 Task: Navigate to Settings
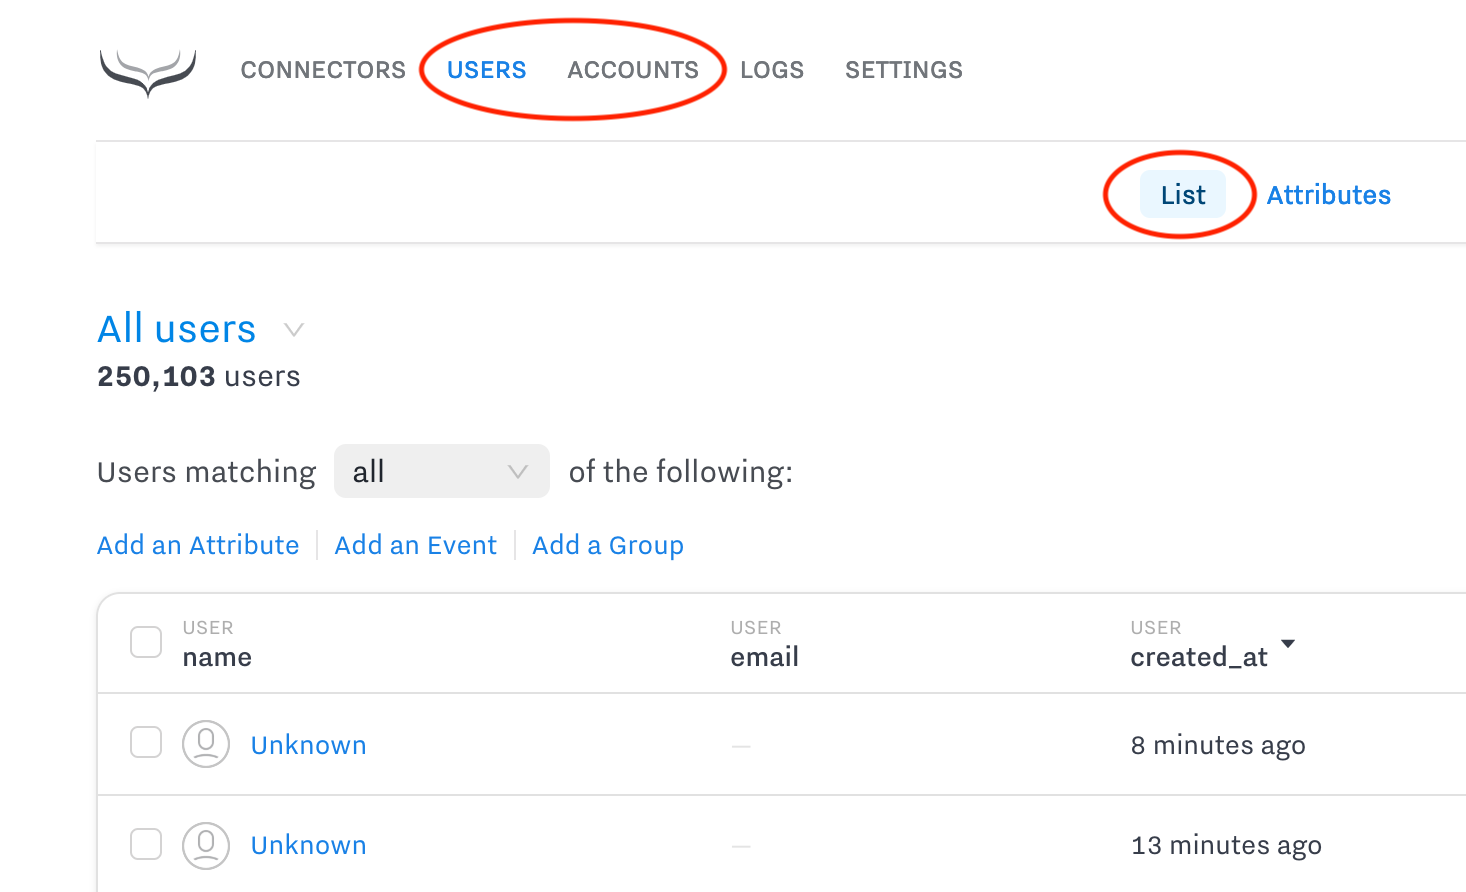click(x=903, y=70)
